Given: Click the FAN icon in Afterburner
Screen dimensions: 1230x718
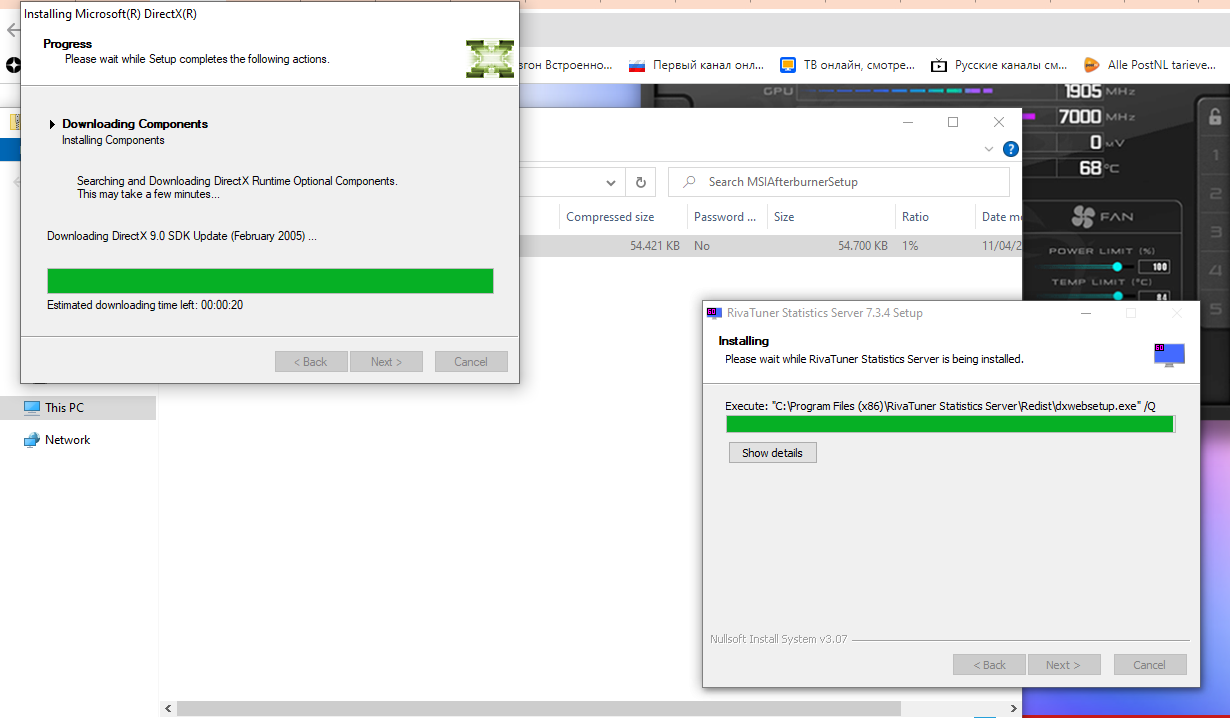Looking at the screenshot, I should pos(1083,216).
